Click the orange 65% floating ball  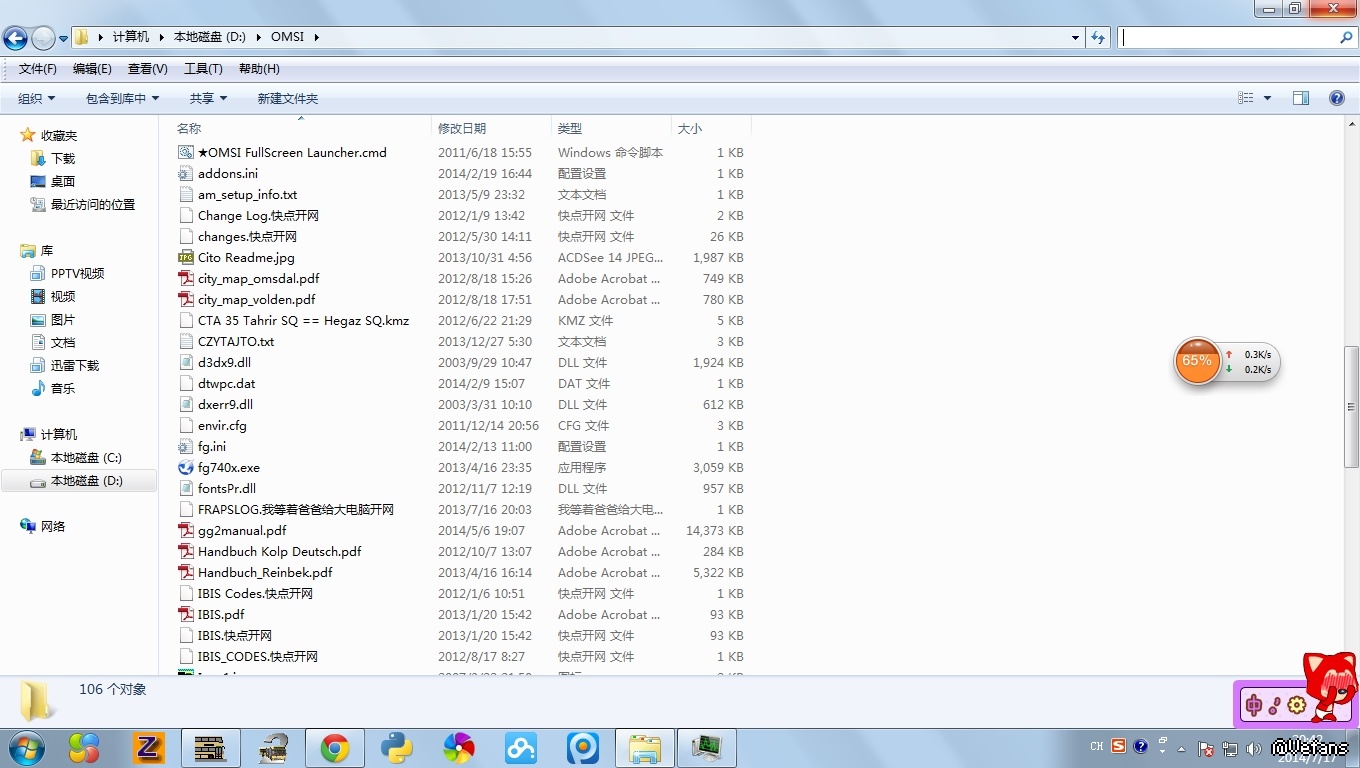(x=1197, y=361)
